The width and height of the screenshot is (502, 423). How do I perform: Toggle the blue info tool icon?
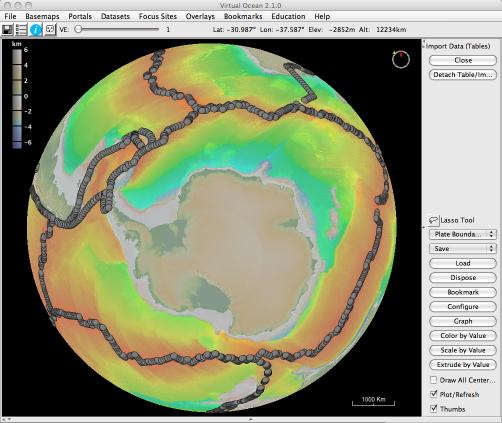coord(35,30)
